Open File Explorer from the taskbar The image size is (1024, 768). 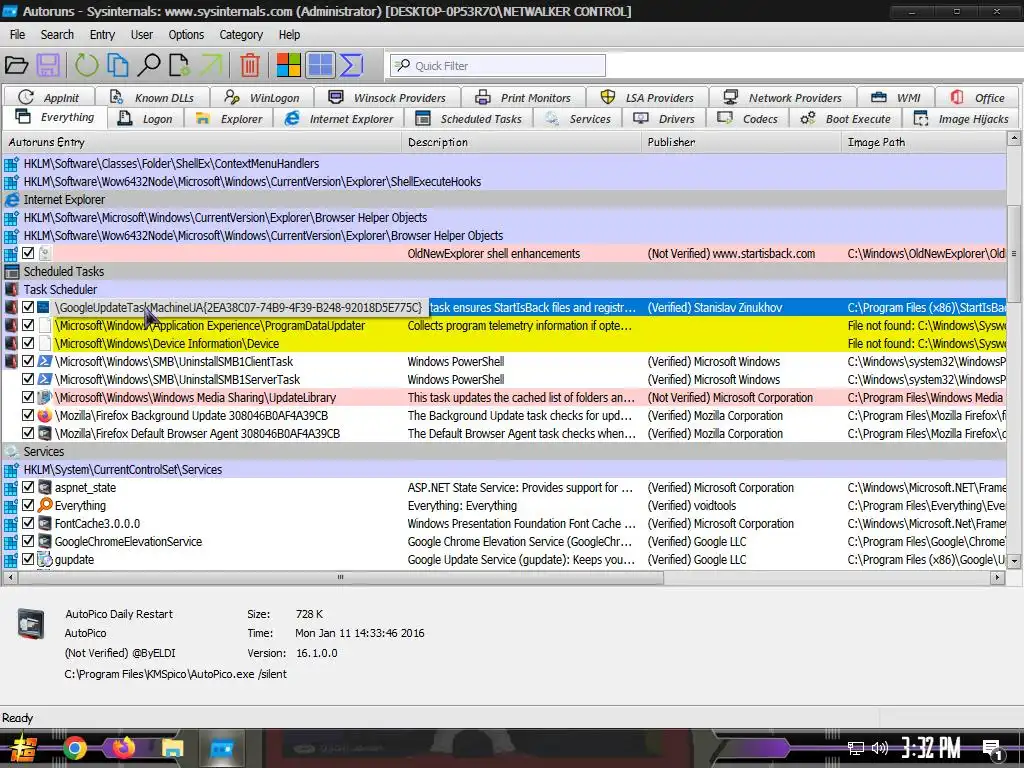[x=172, y=748]
